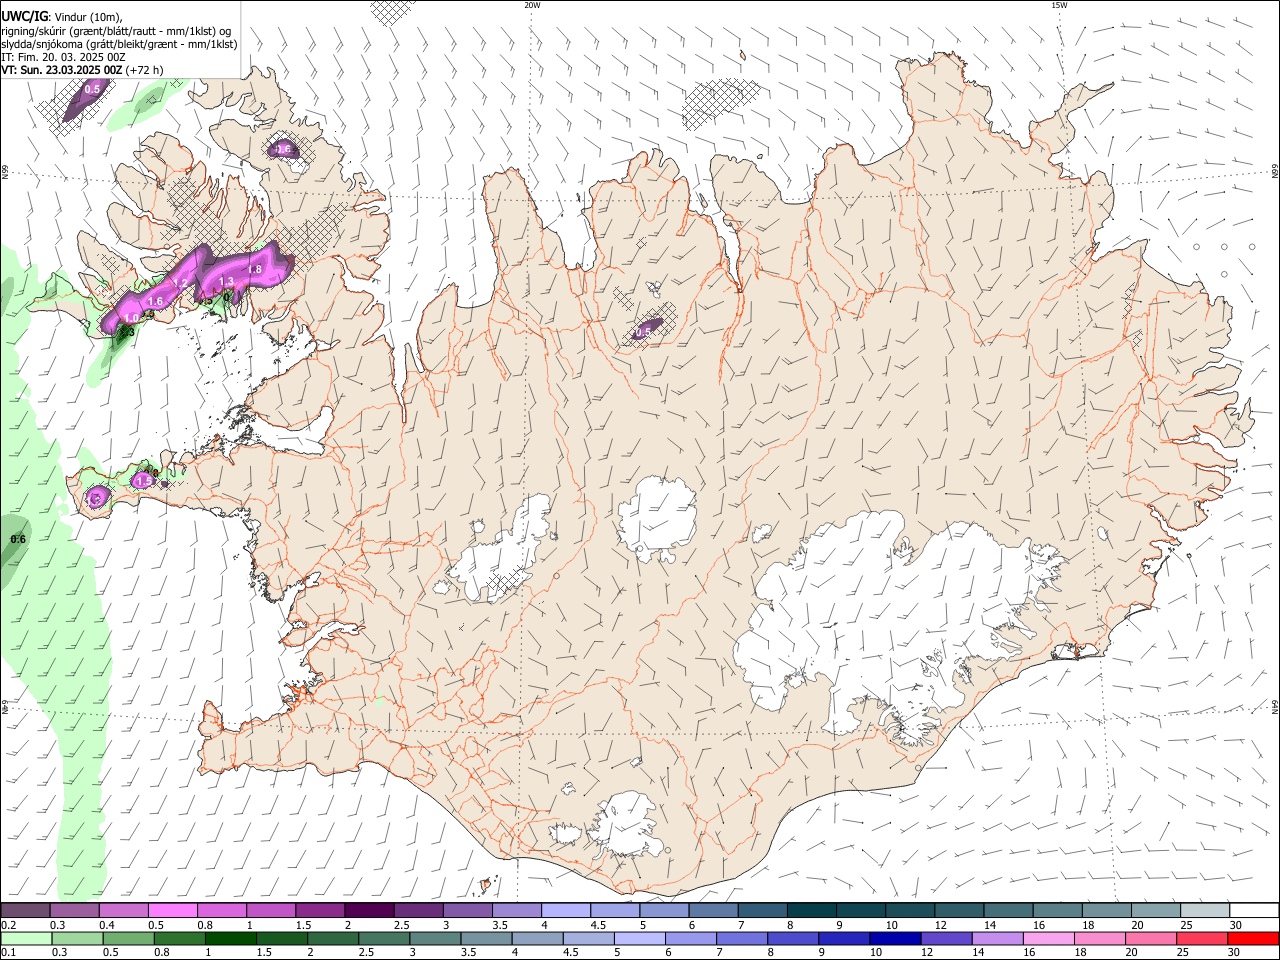The image size is (1280, 960).
Task: Select the pale grey 25–30 snow legend swatch
Action: [x=1204, y=911]
